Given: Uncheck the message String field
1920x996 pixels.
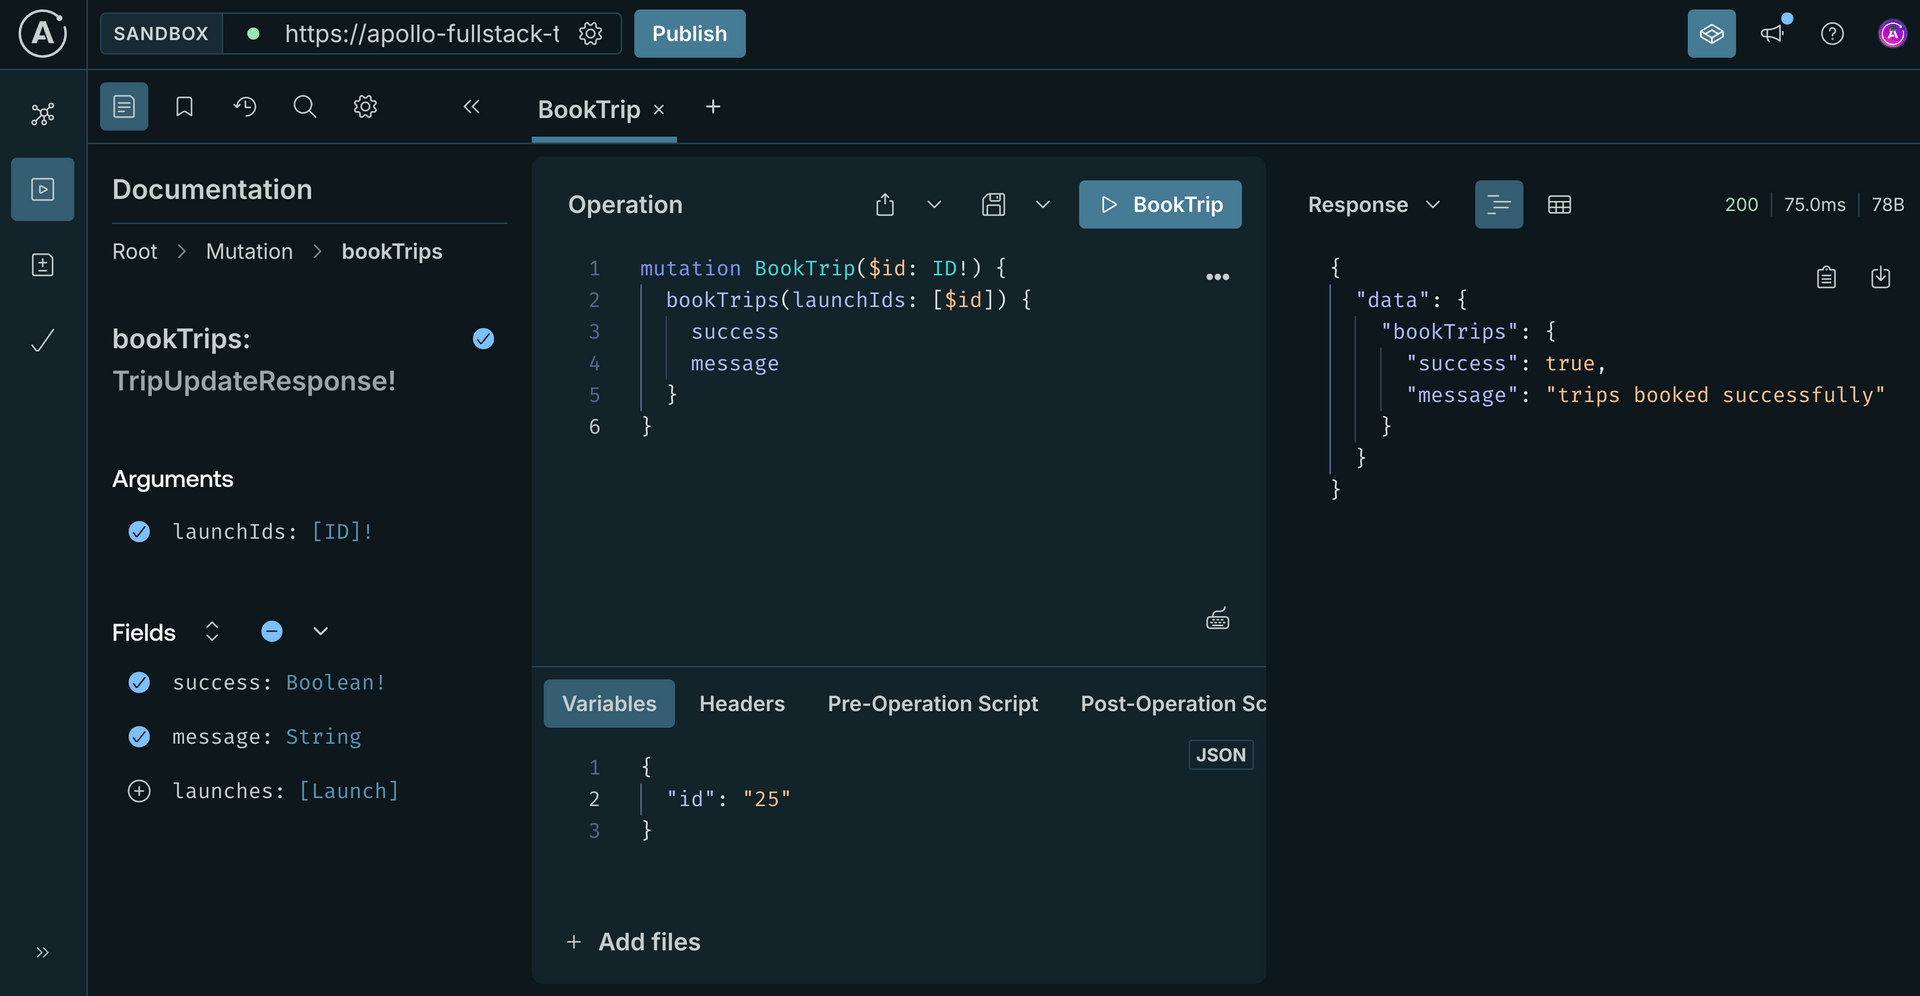Looking at the screenshot, I should pyautogui.click(x=139, y=737).
